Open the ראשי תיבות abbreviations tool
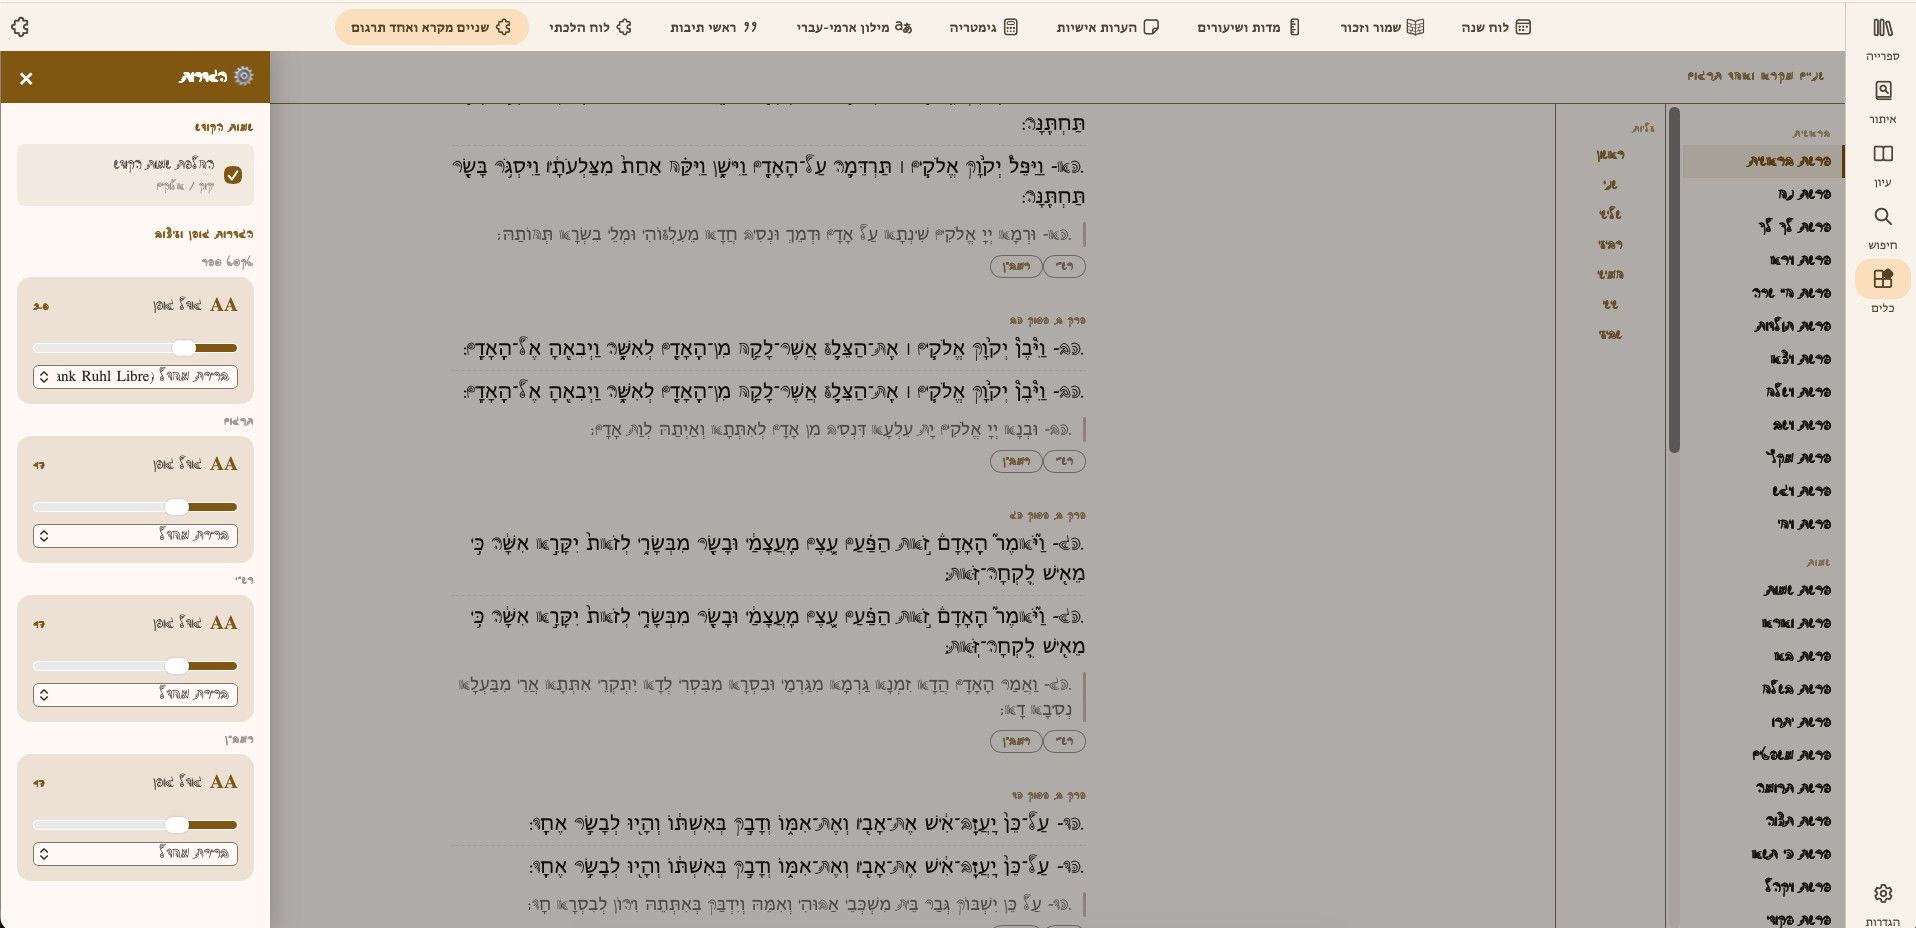The width and height of the screenshot is (1916, 928). 713,27
